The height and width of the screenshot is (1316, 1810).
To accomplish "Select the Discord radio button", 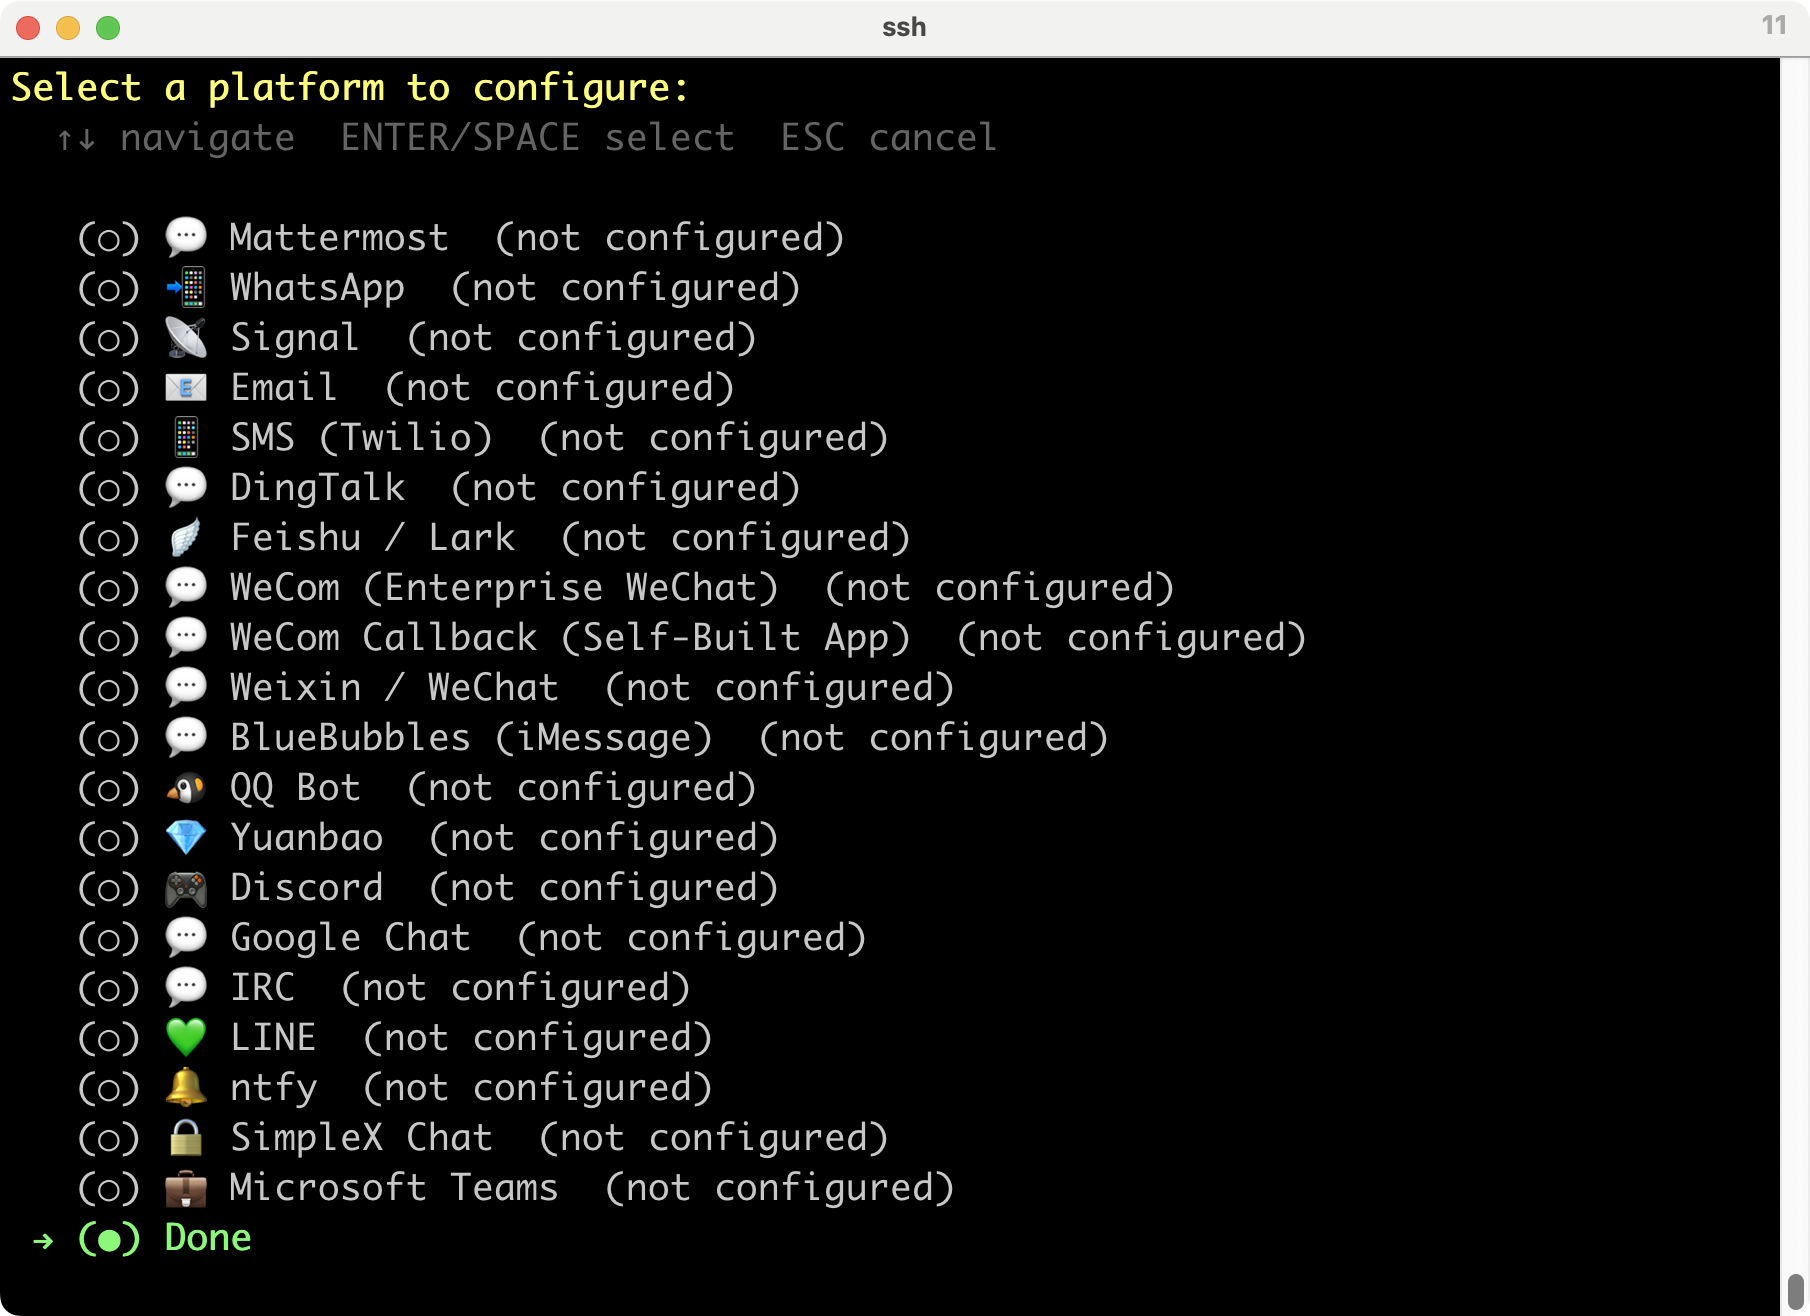I will tap(109, 888).
